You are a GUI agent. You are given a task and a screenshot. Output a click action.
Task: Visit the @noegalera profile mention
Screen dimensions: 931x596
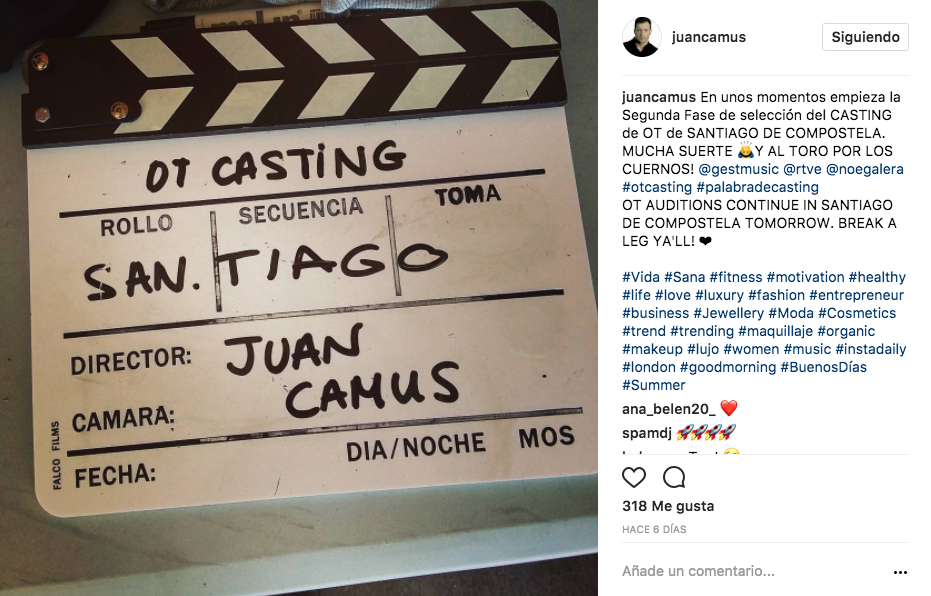864,169
